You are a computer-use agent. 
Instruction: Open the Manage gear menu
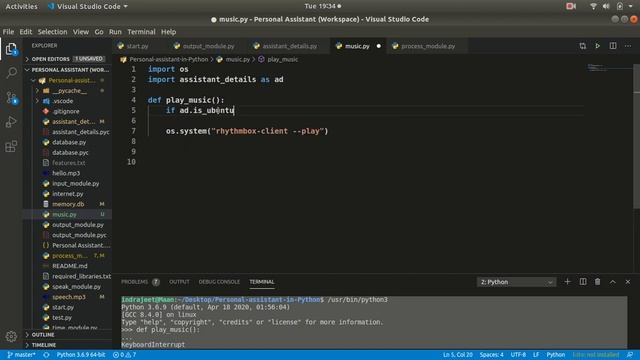click(11, 336)
